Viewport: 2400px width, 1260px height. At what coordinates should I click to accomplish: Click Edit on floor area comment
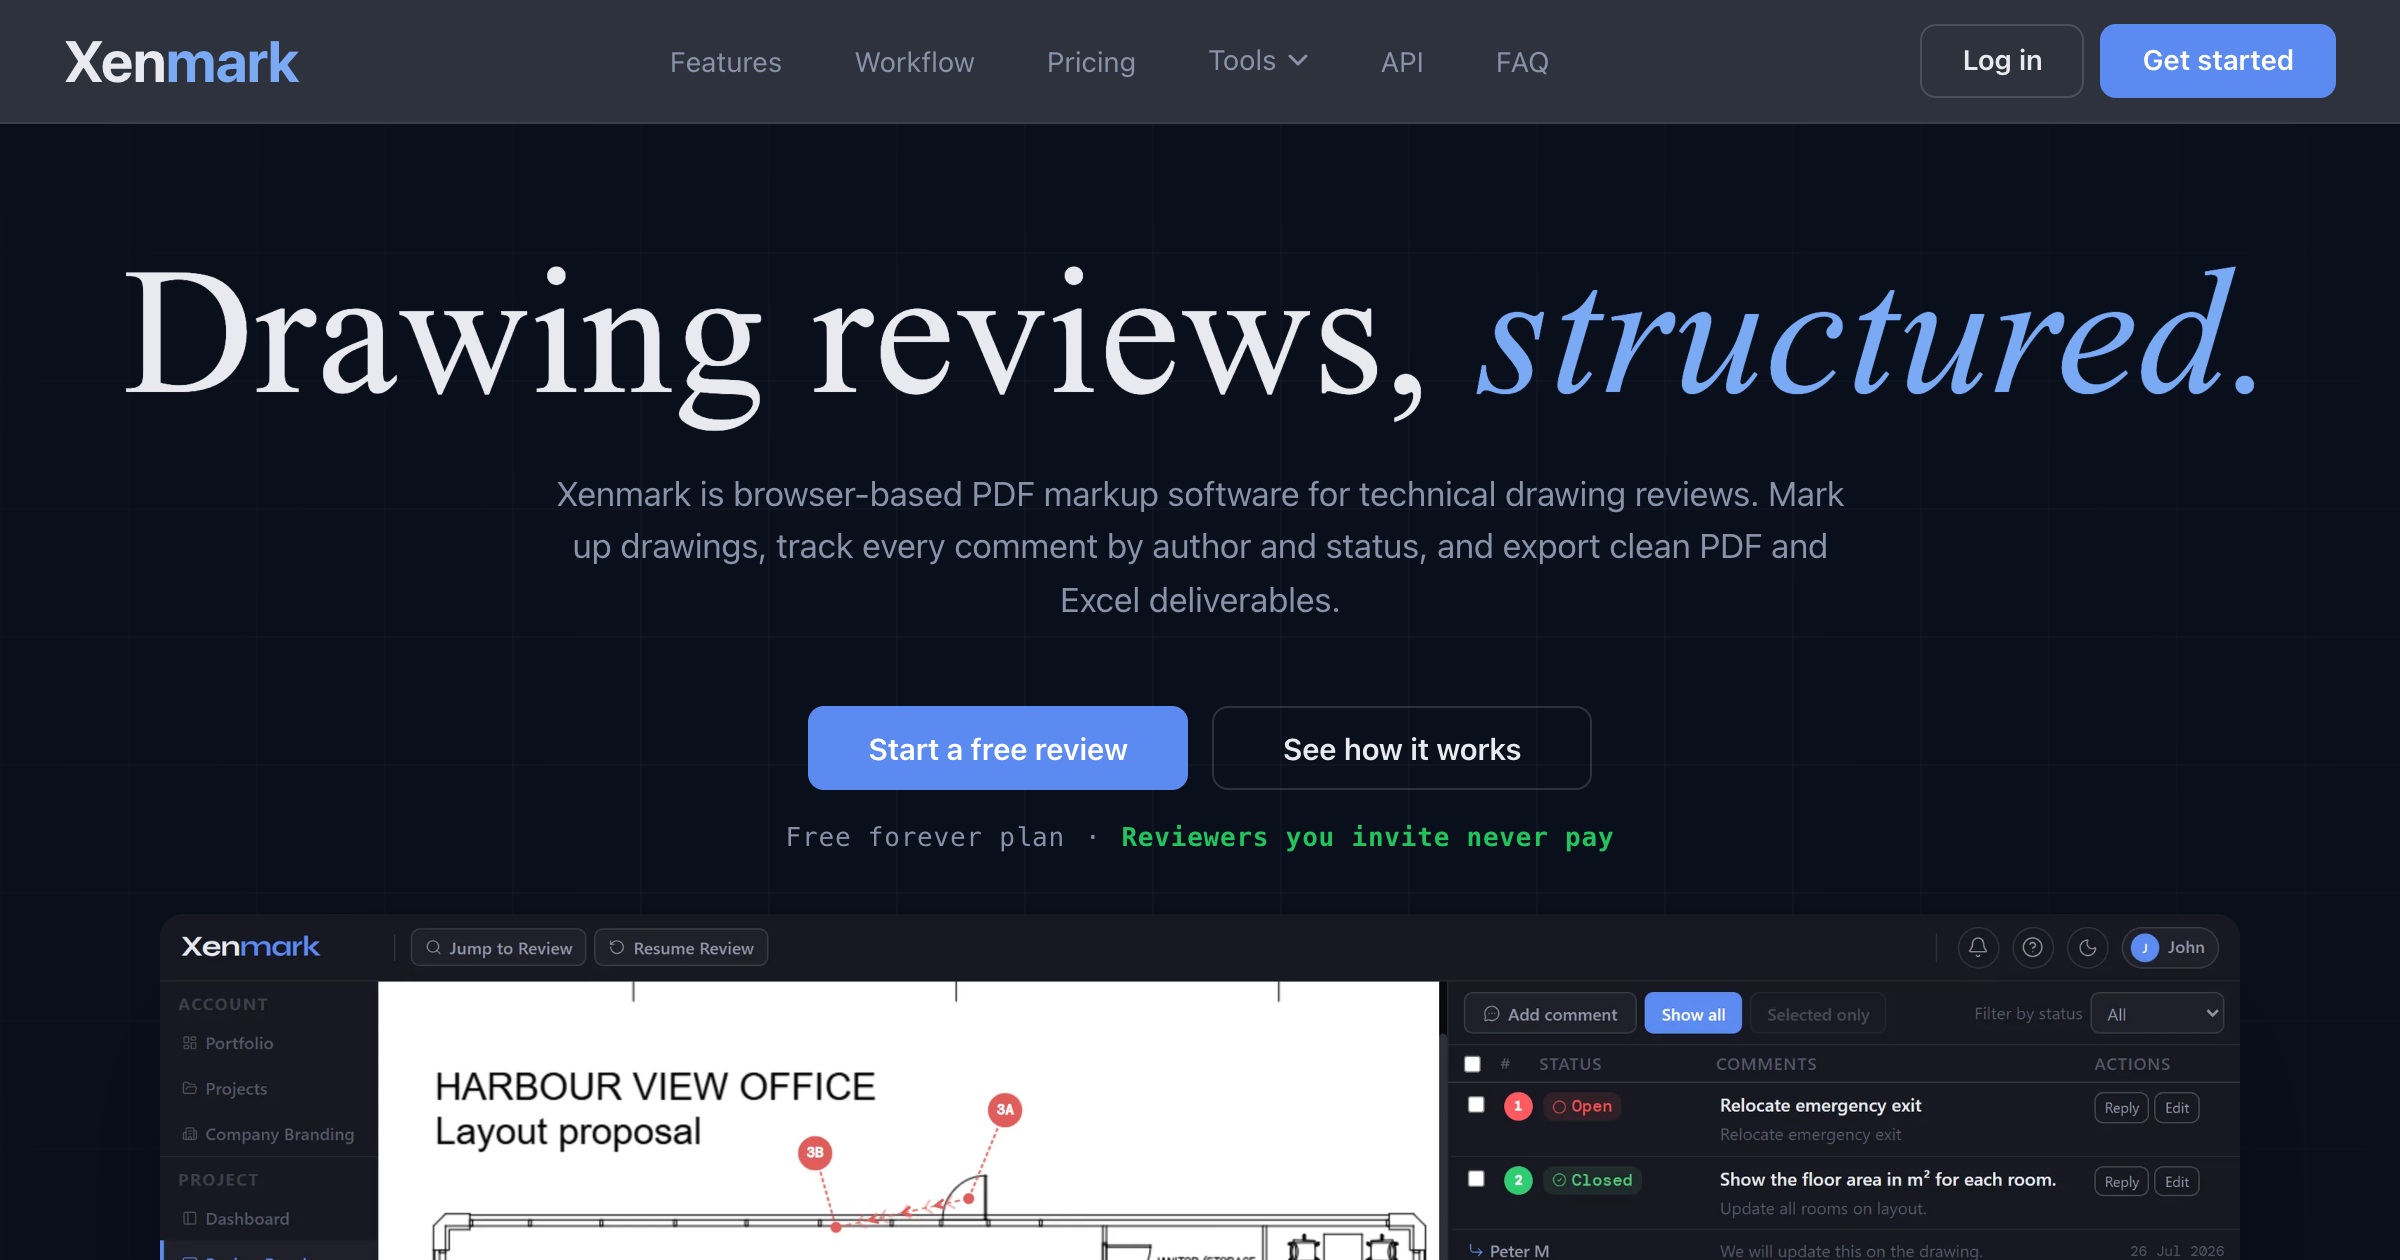(x=2177, y=1181)
